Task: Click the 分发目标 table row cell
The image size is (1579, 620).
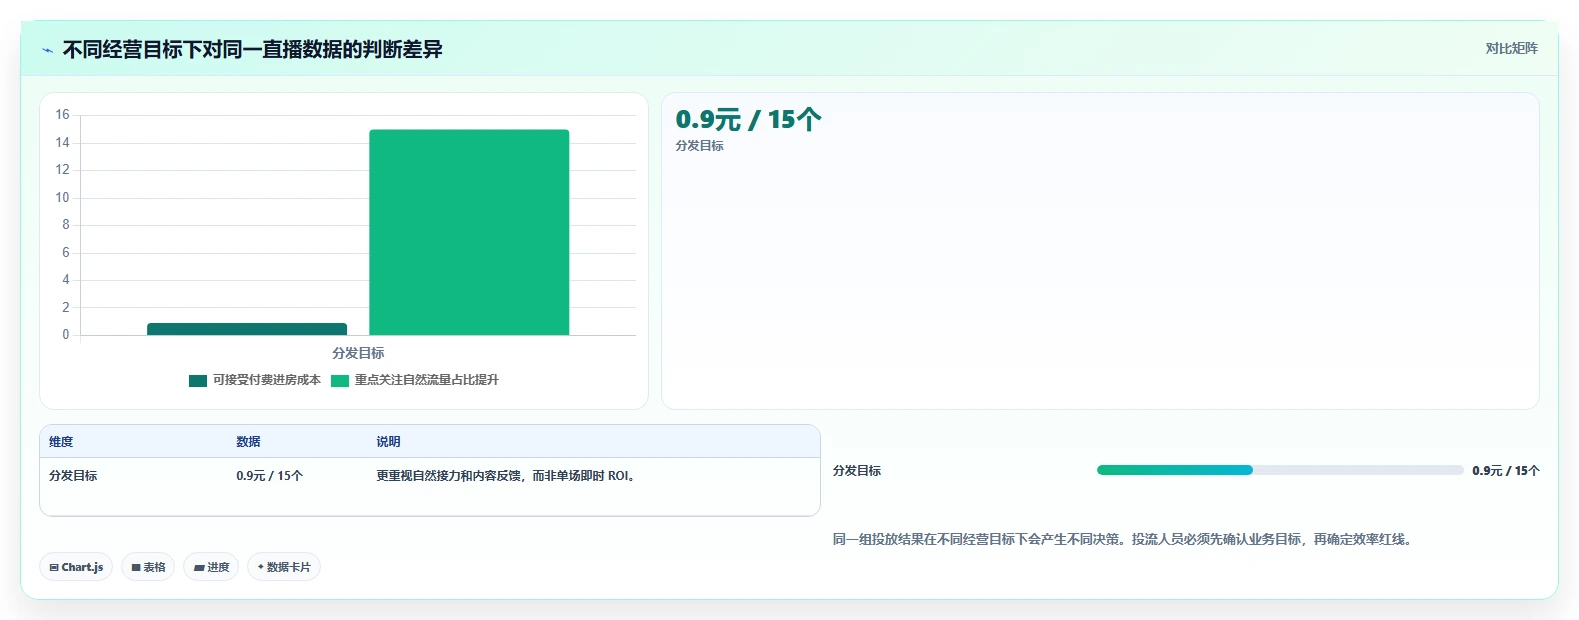Action: click(x=73, y=476)
